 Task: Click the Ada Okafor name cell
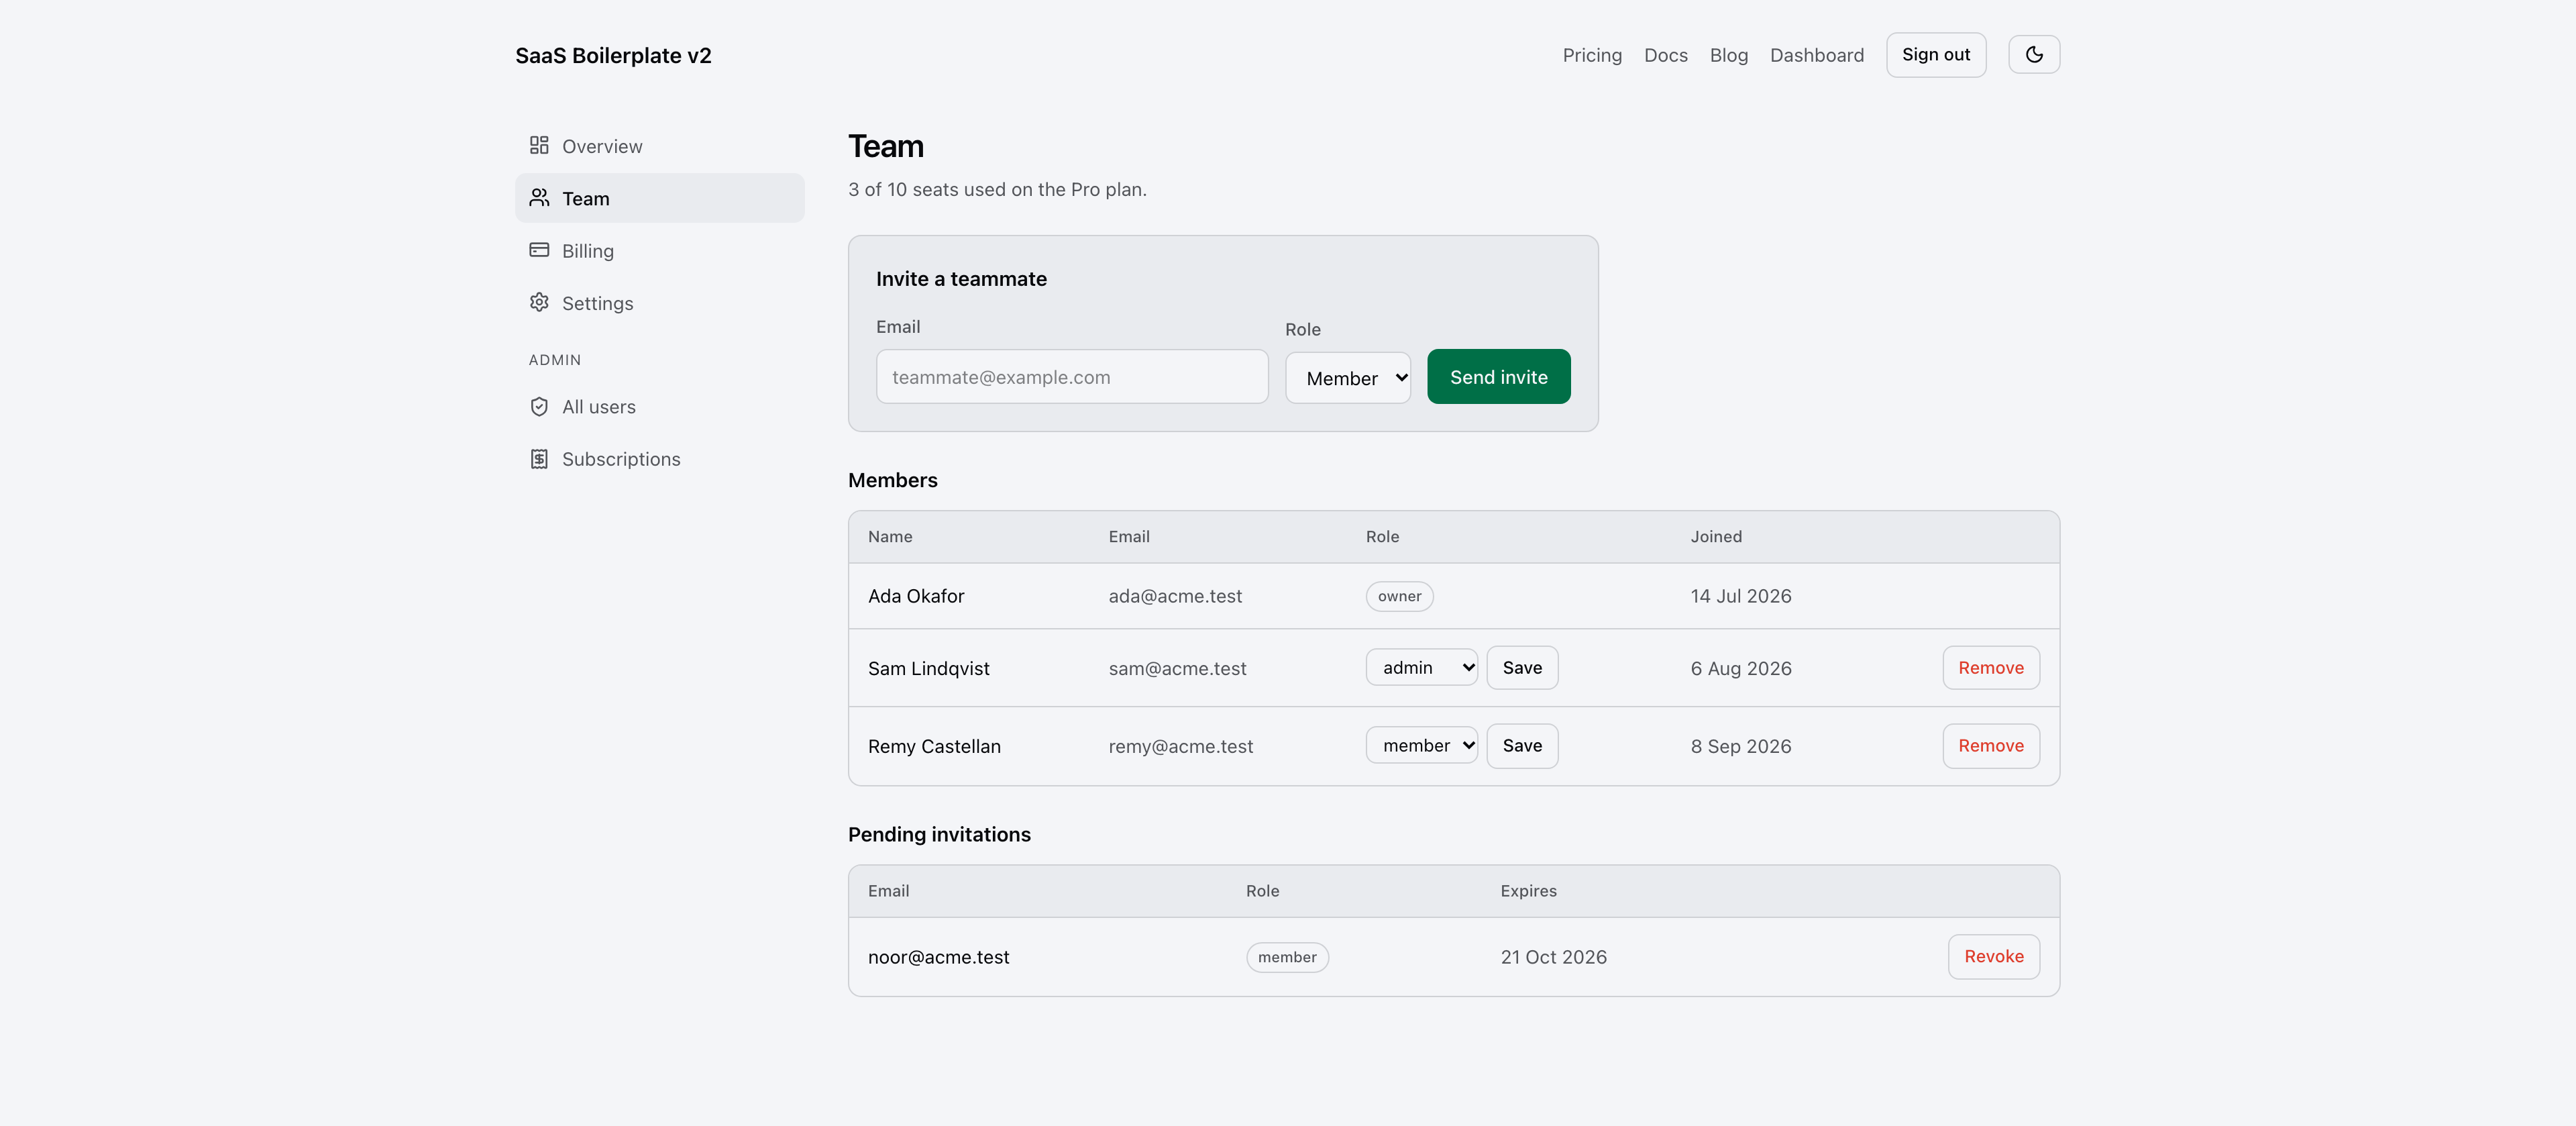click(916, 596)
